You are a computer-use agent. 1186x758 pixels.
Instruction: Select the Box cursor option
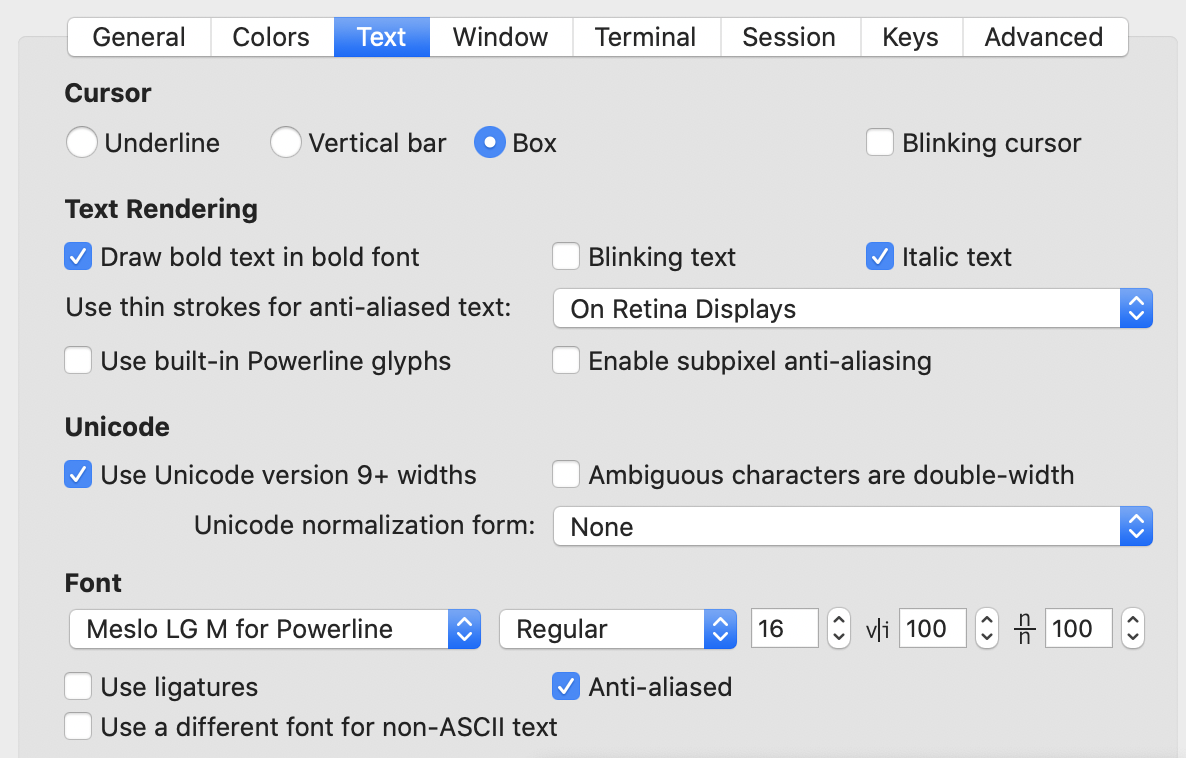pyautogui.click(x=490, y=143)
